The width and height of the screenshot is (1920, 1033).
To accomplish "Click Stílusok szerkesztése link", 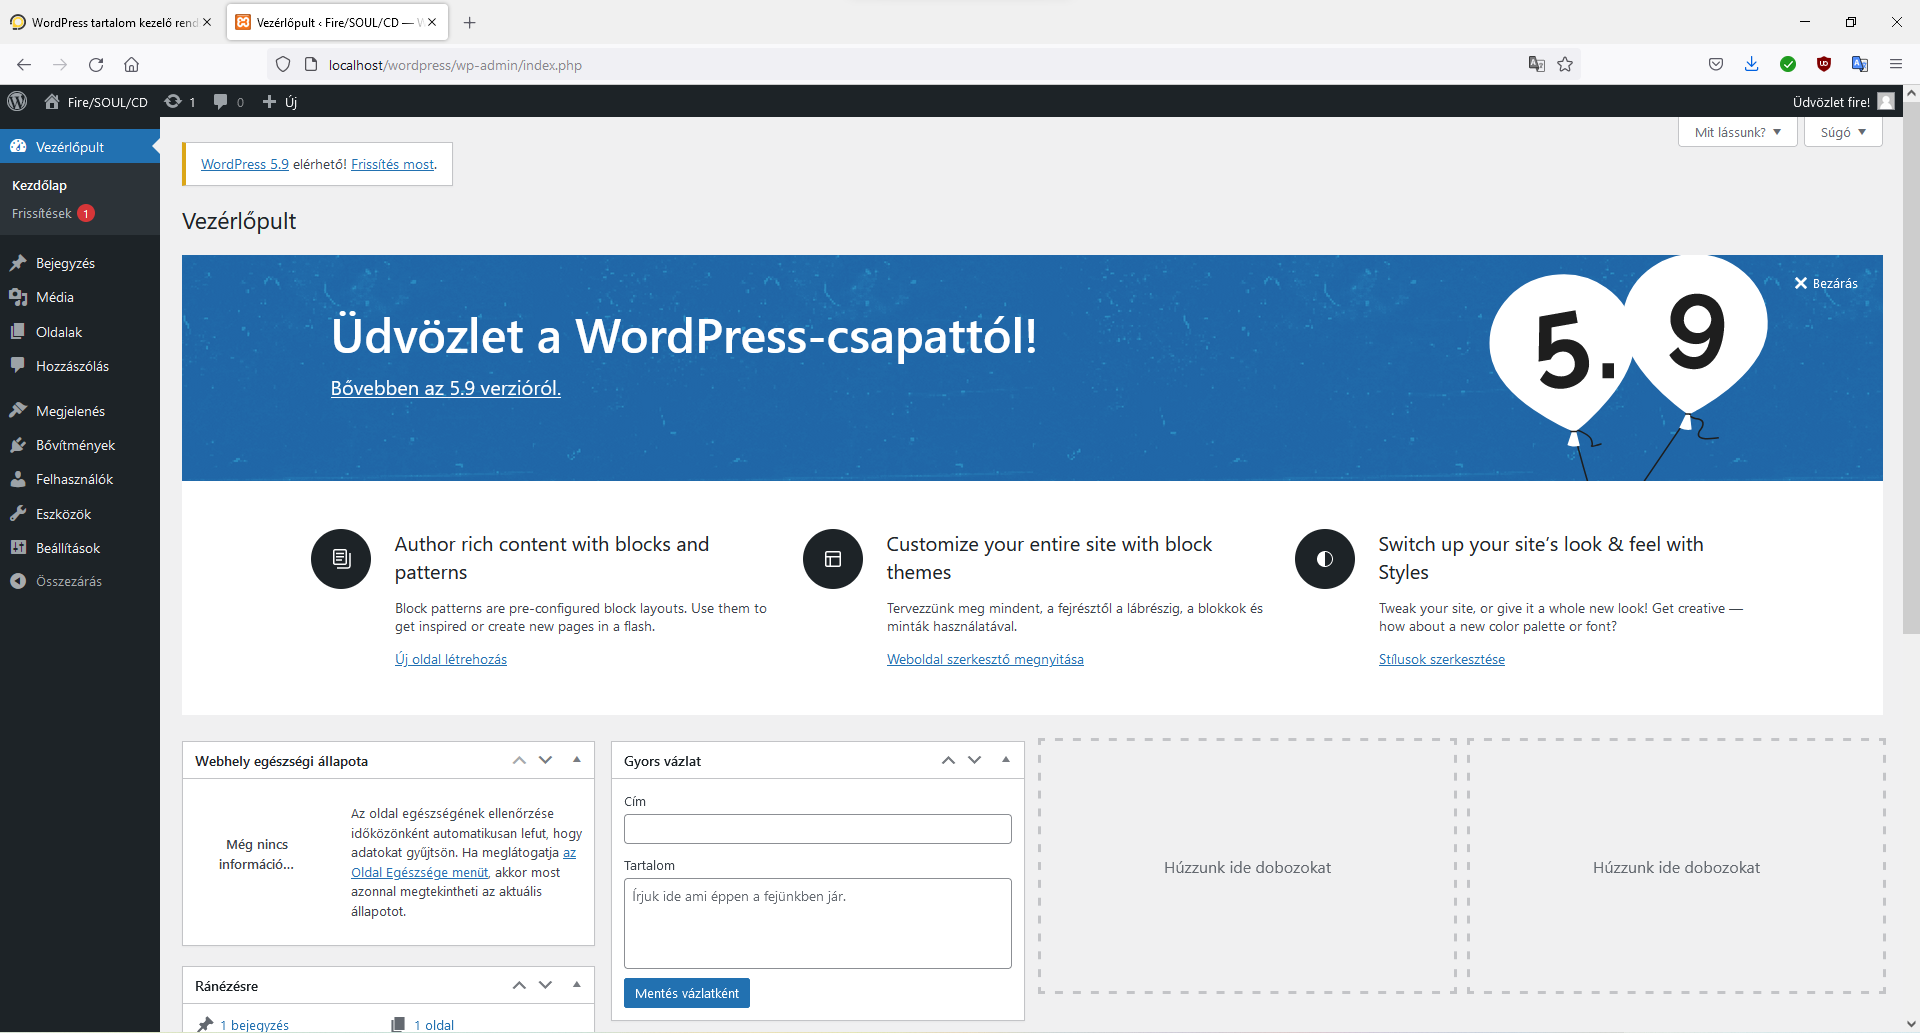I will (1442, 659).
